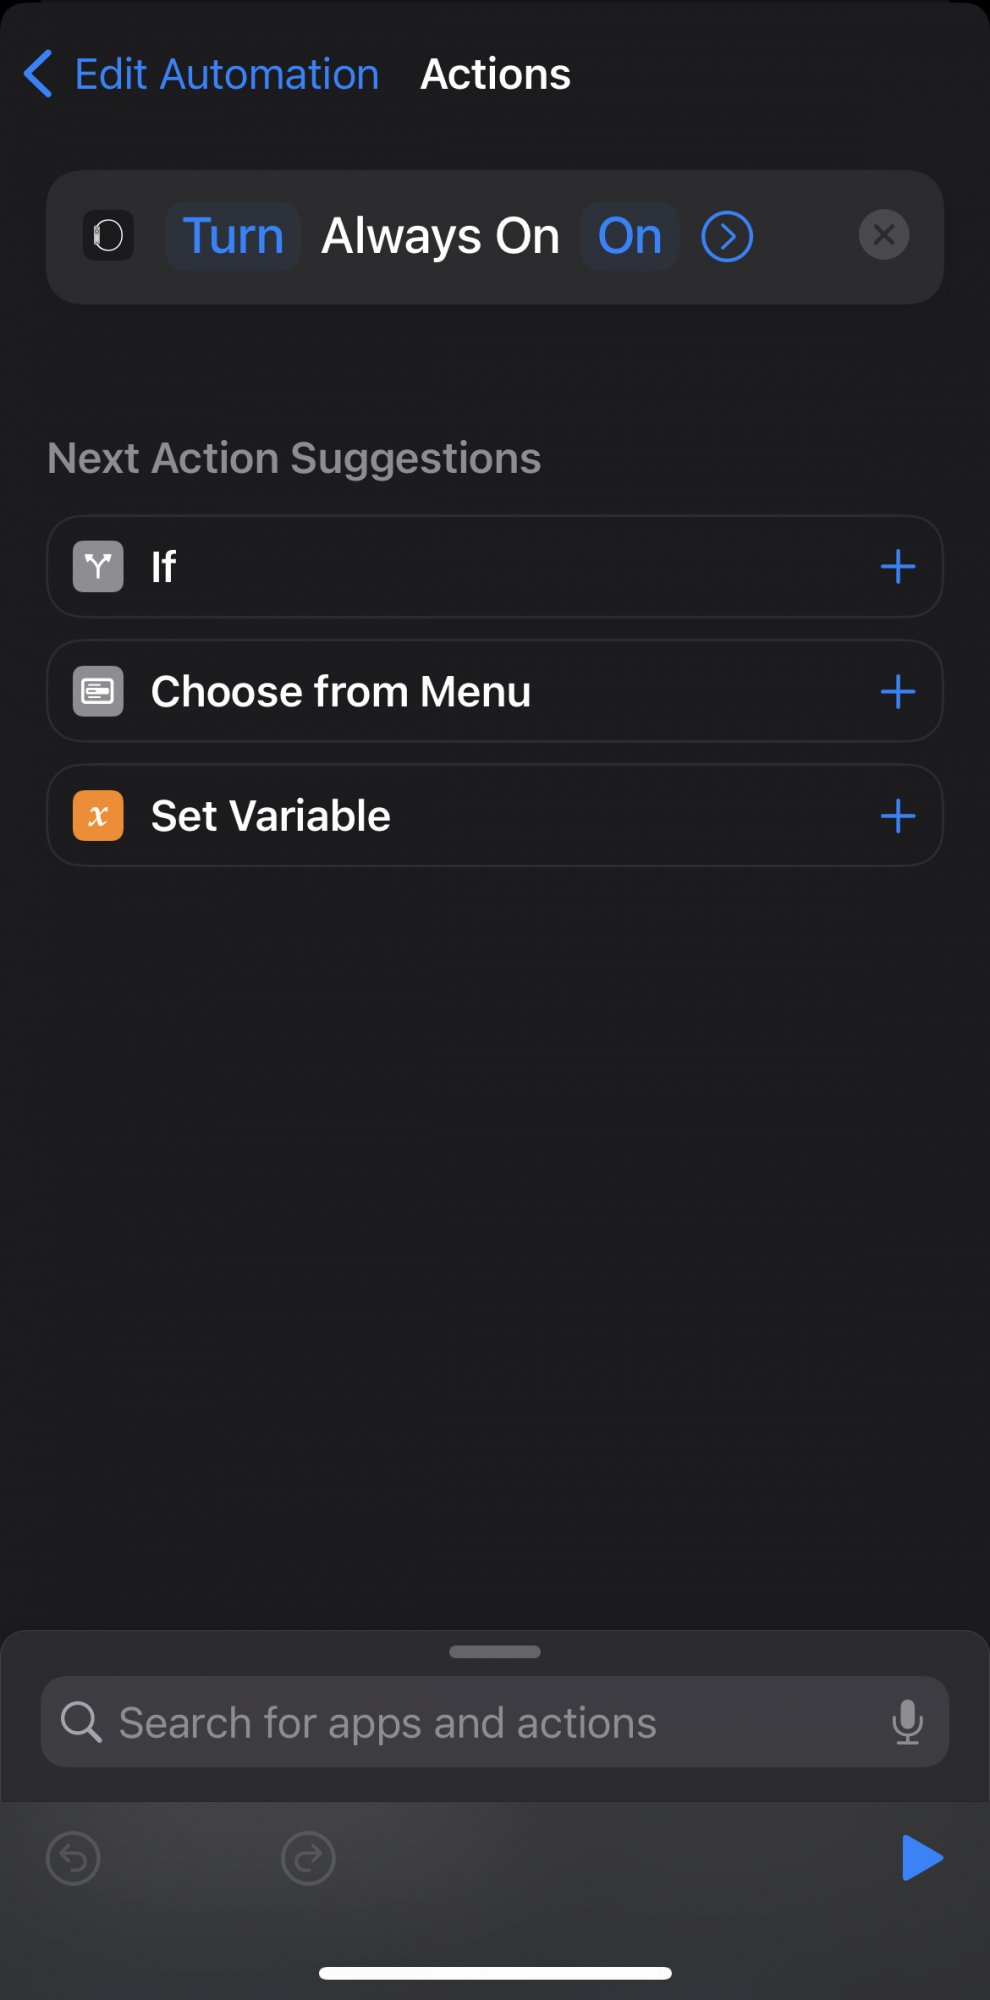Add the Choose from Menu action with plus

coord(897,691)
